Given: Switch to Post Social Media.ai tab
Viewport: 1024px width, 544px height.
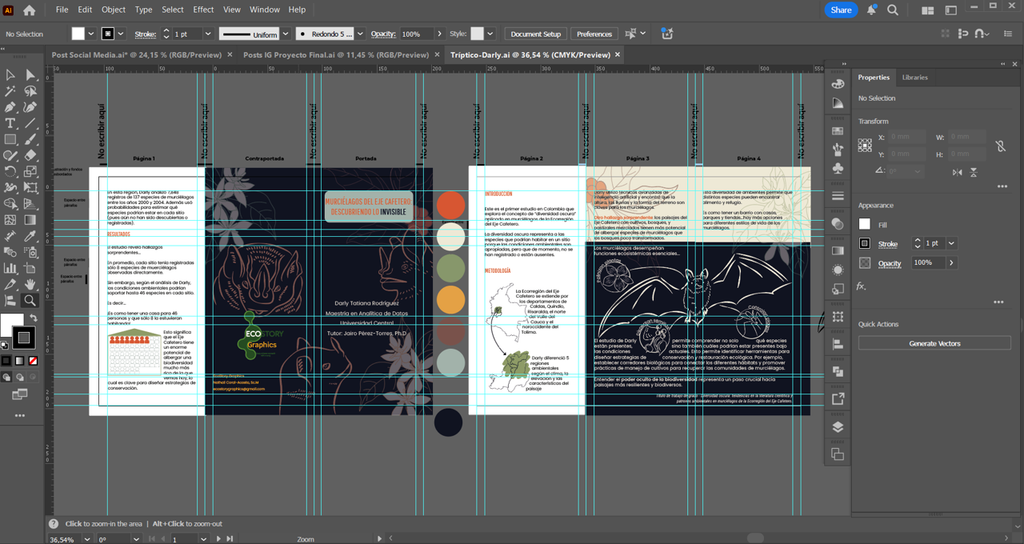Looking at the screenshot, I should coord(136,55).
